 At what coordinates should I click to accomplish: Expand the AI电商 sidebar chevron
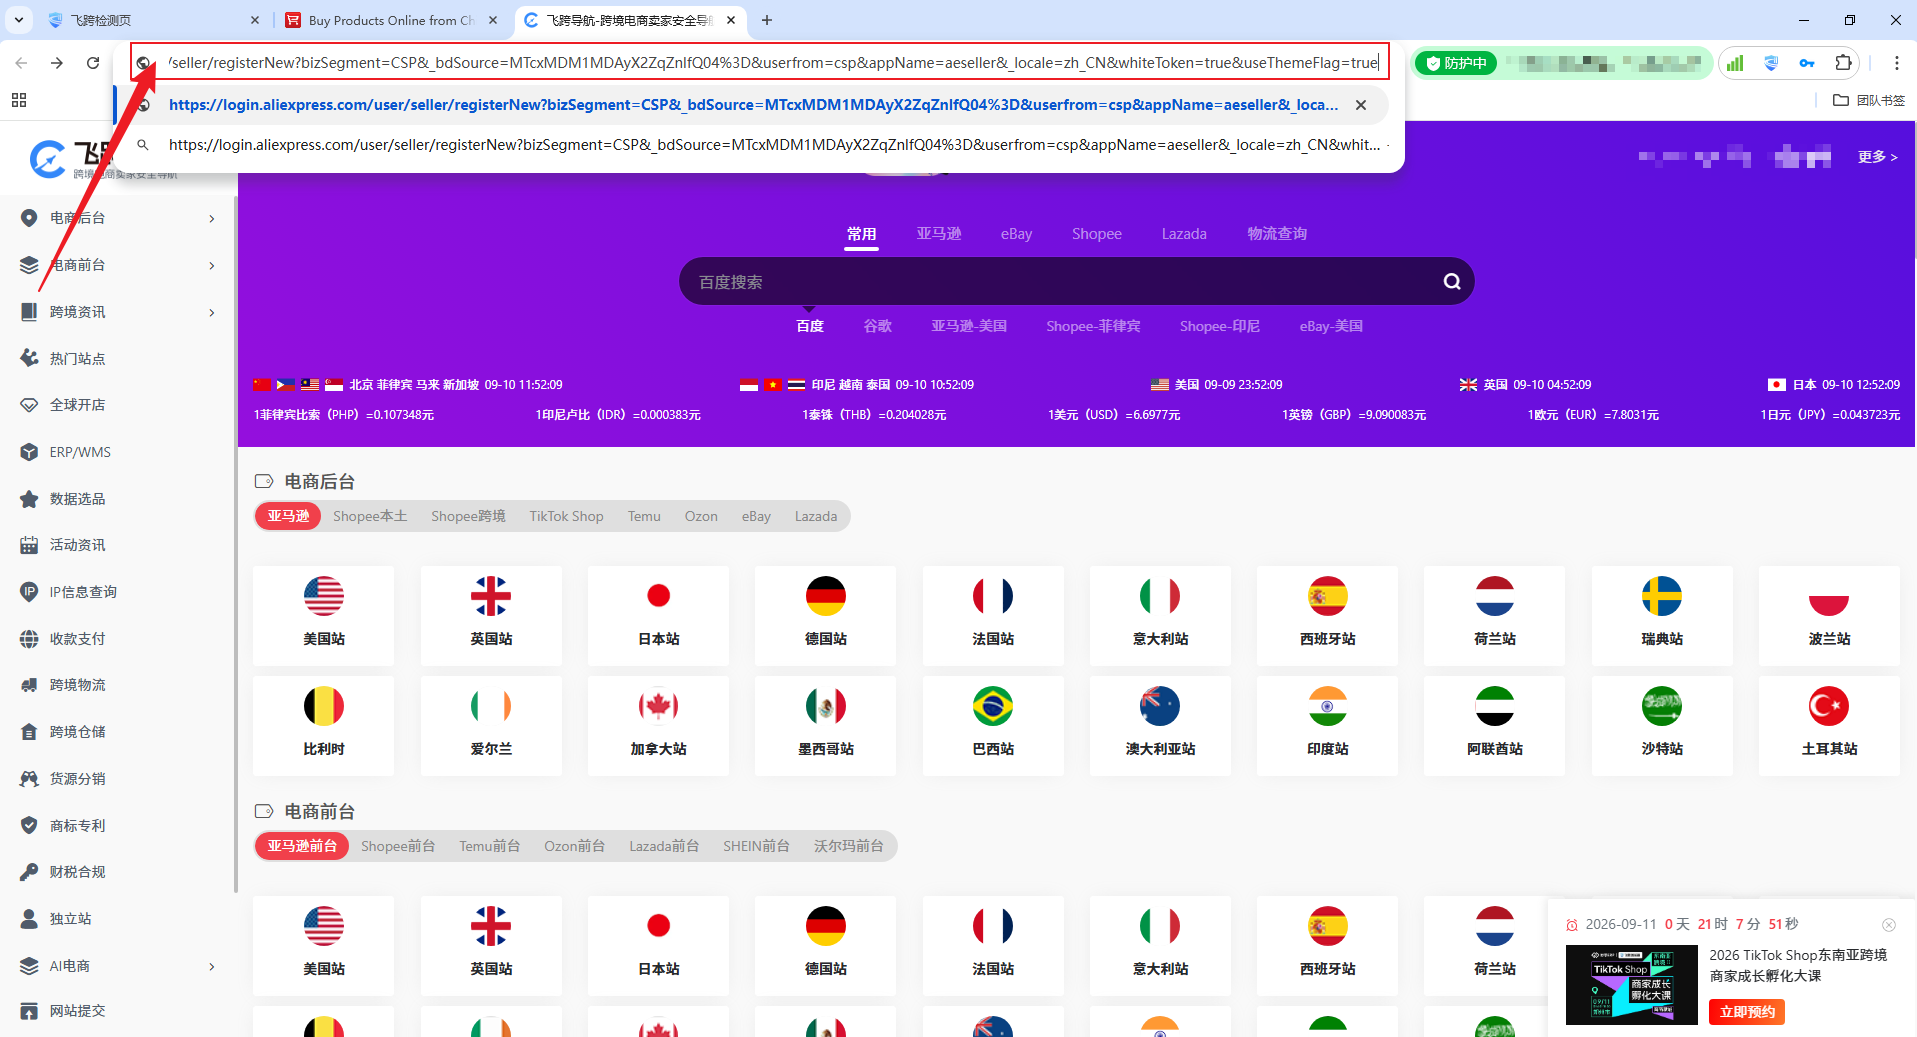pyautogui.click(x=212, y=966)
